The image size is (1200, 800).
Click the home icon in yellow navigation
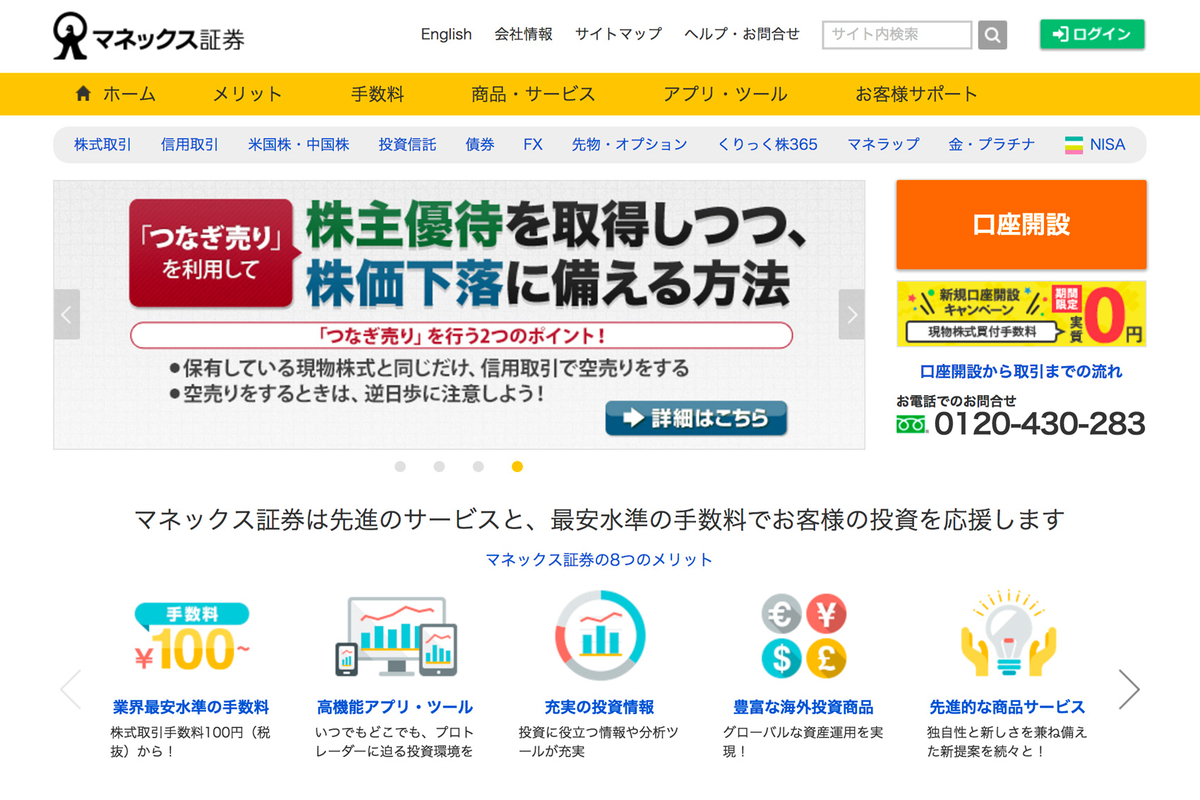coord(84,94)
